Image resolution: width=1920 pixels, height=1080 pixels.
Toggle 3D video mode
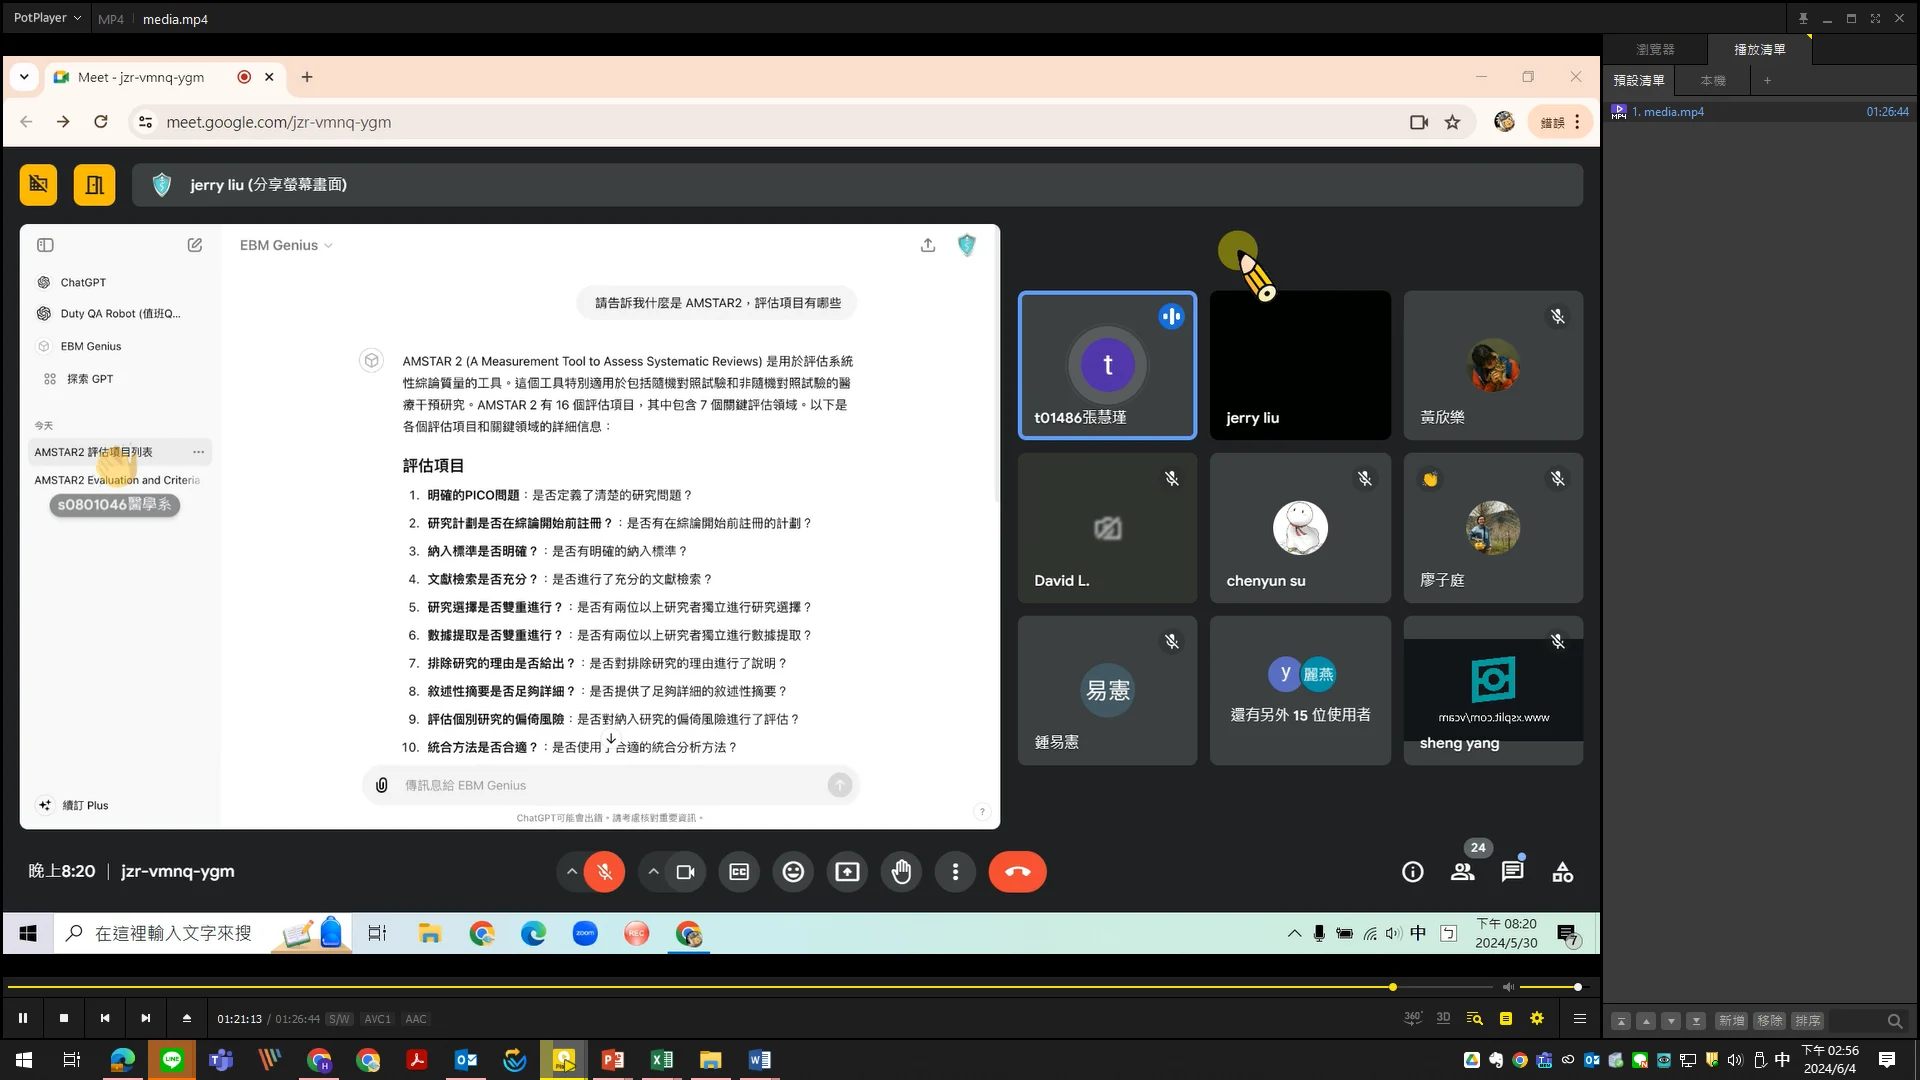click(1443, 1018)
